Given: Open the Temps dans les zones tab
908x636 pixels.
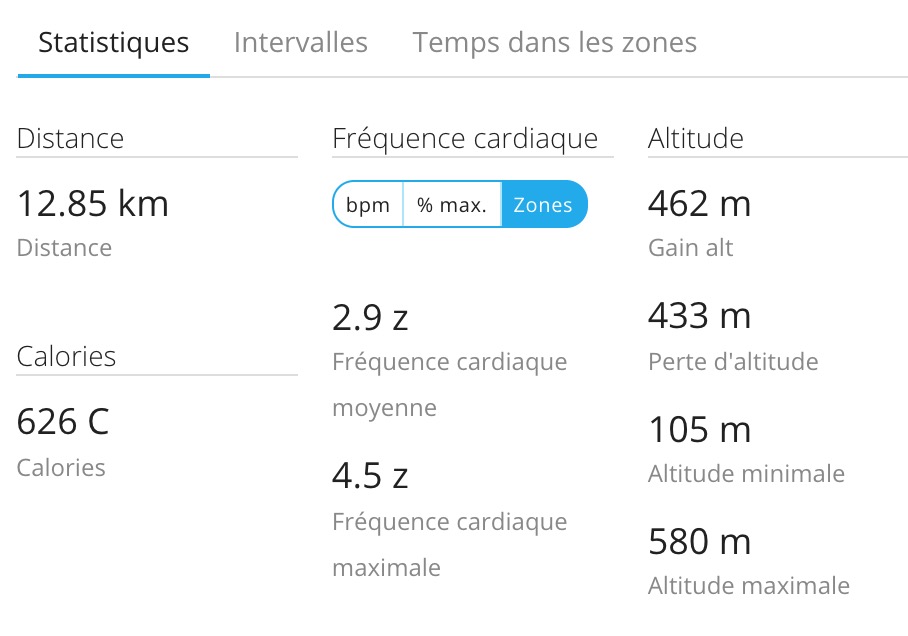Looking at the screenshot, I should pyautogui.click(x=554, y=42).
